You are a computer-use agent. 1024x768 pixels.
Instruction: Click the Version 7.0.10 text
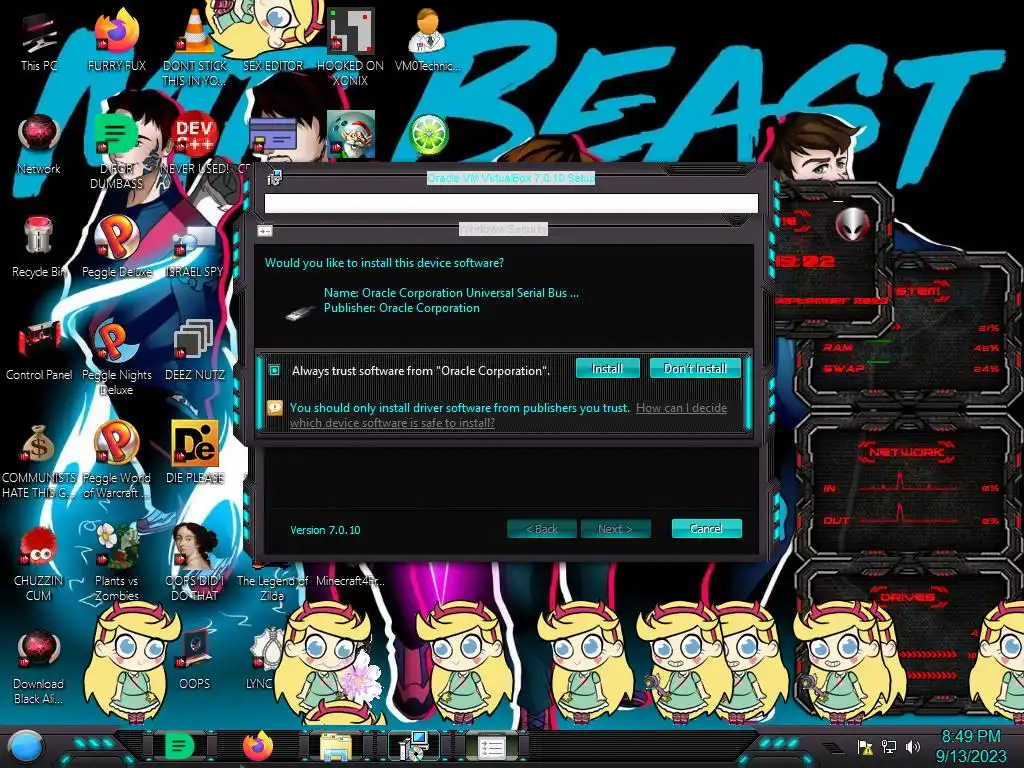[325, 530]
